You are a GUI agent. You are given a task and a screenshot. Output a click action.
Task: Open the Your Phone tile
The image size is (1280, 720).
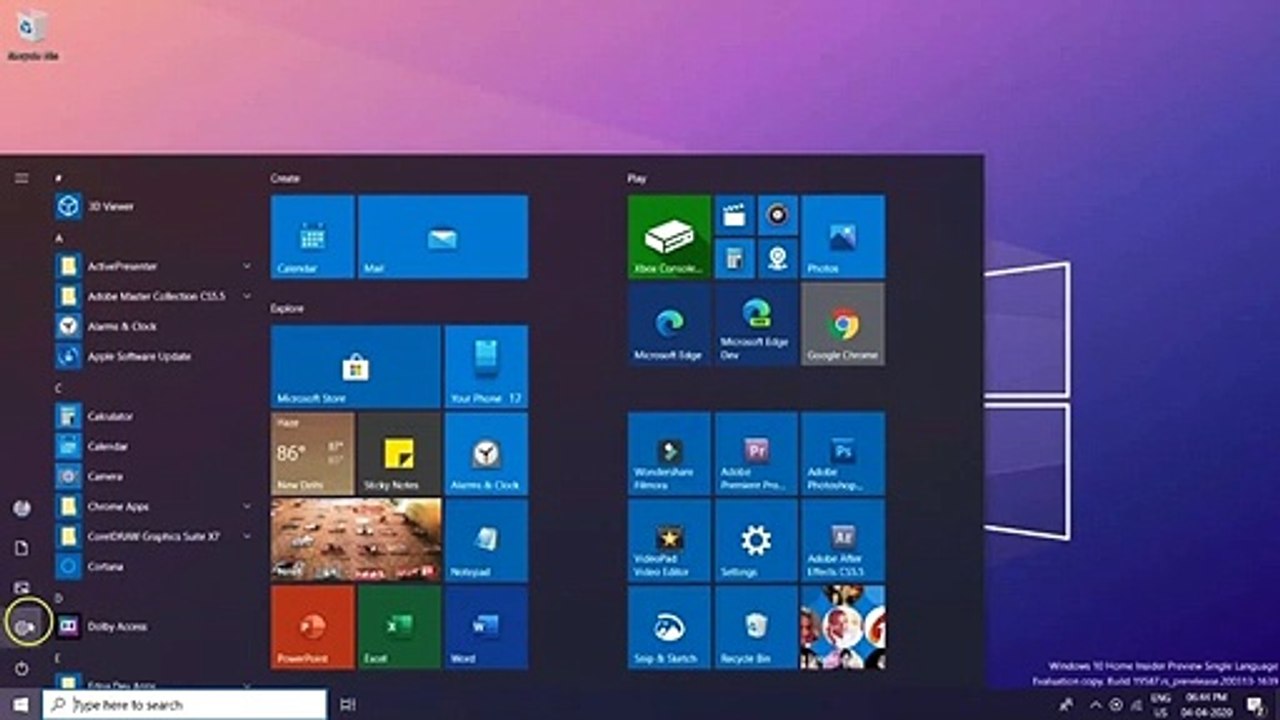tap(486, 366)
